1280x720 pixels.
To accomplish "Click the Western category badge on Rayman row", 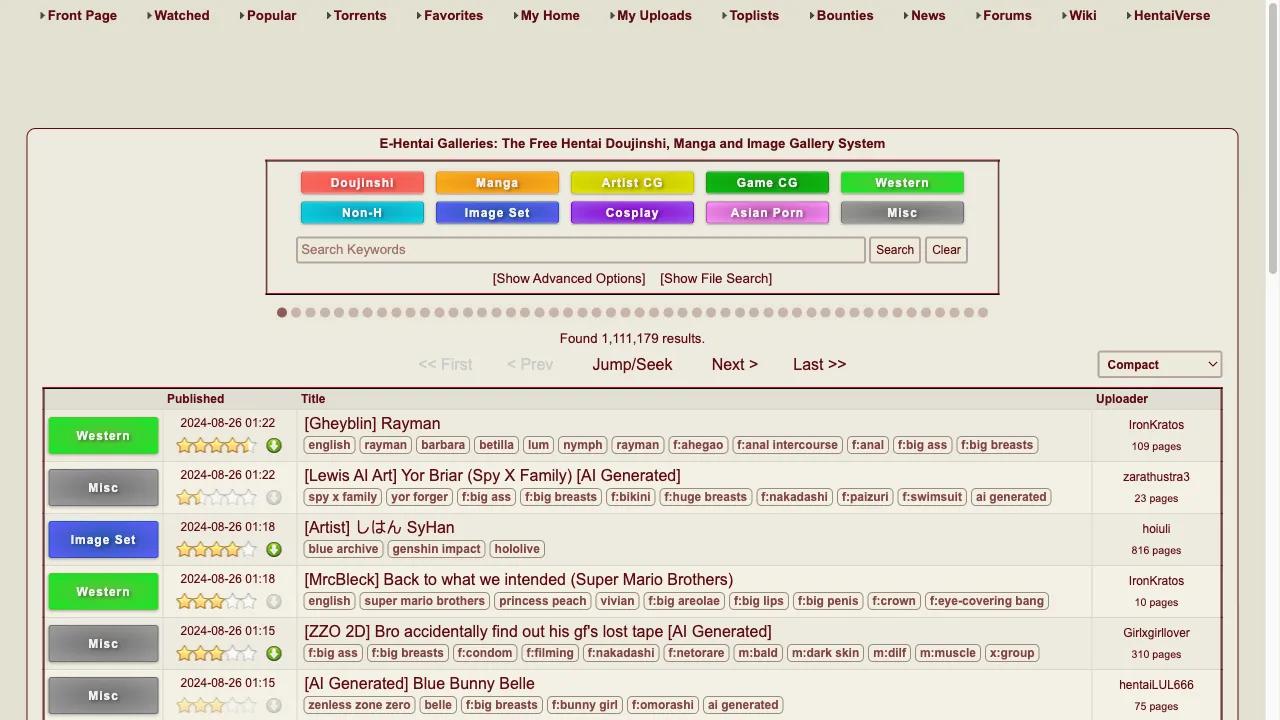I will pos(103,436).
